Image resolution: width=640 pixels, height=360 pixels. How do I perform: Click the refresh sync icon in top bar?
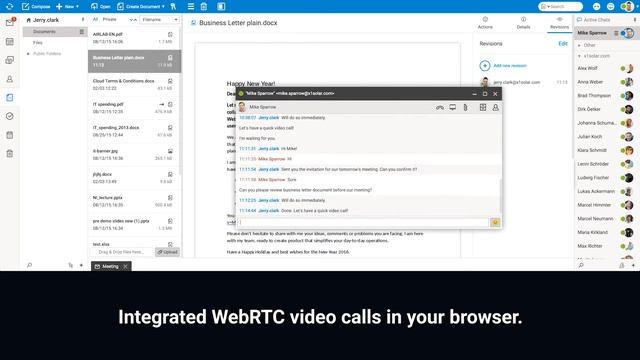click(x=9, y=6)
